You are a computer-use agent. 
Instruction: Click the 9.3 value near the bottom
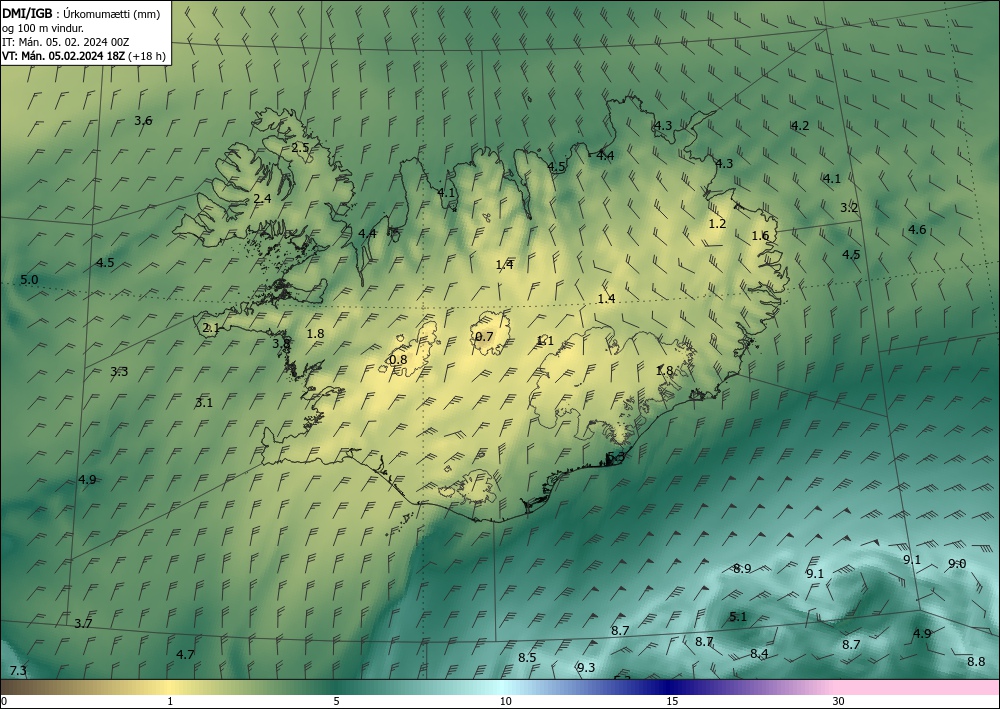585,667
